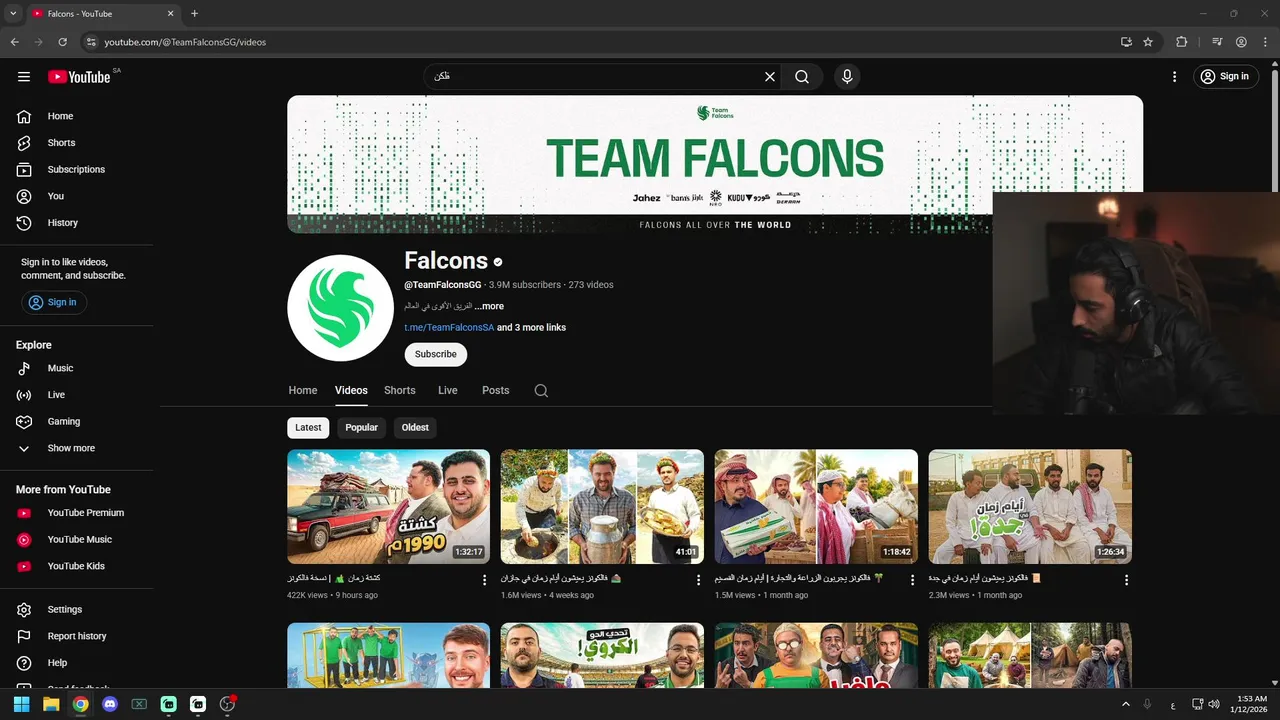
Task: Open the and 3 more links text
Action: pos(531,328)
